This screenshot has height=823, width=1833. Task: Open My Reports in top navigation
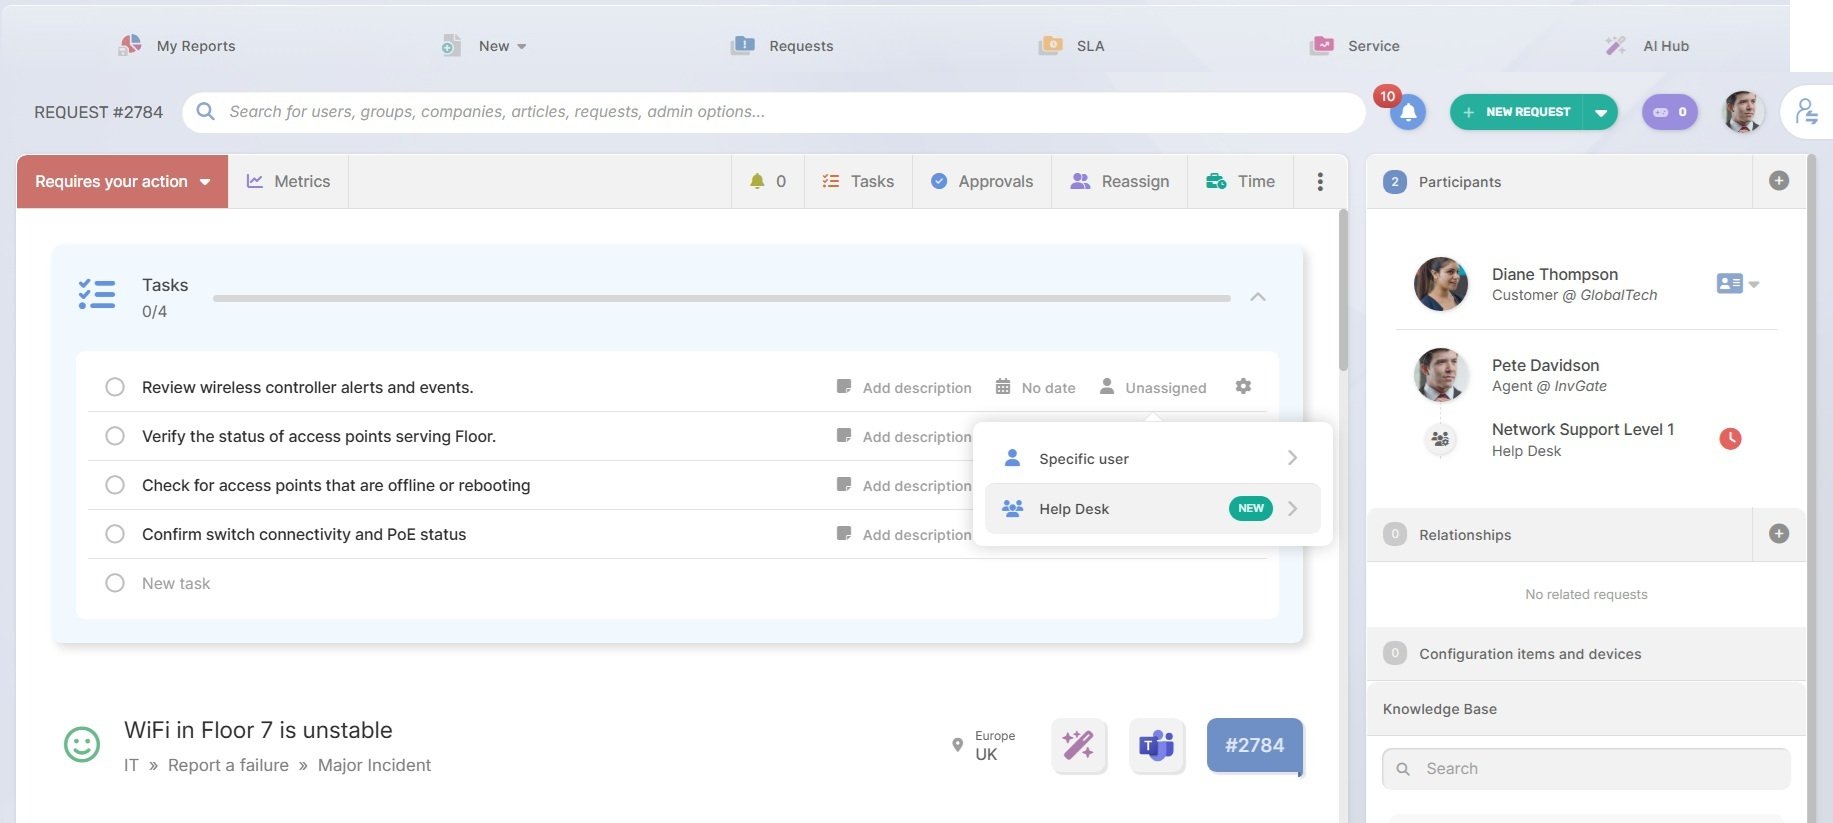[177, 46]
